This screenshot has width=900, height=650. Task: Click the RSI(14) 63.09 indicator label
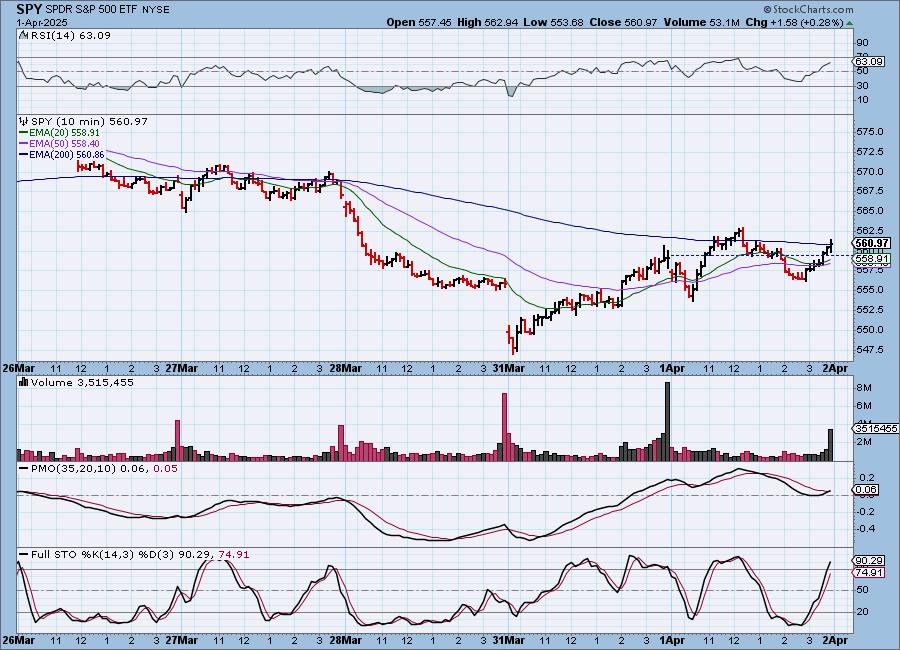tap(71, 35)
